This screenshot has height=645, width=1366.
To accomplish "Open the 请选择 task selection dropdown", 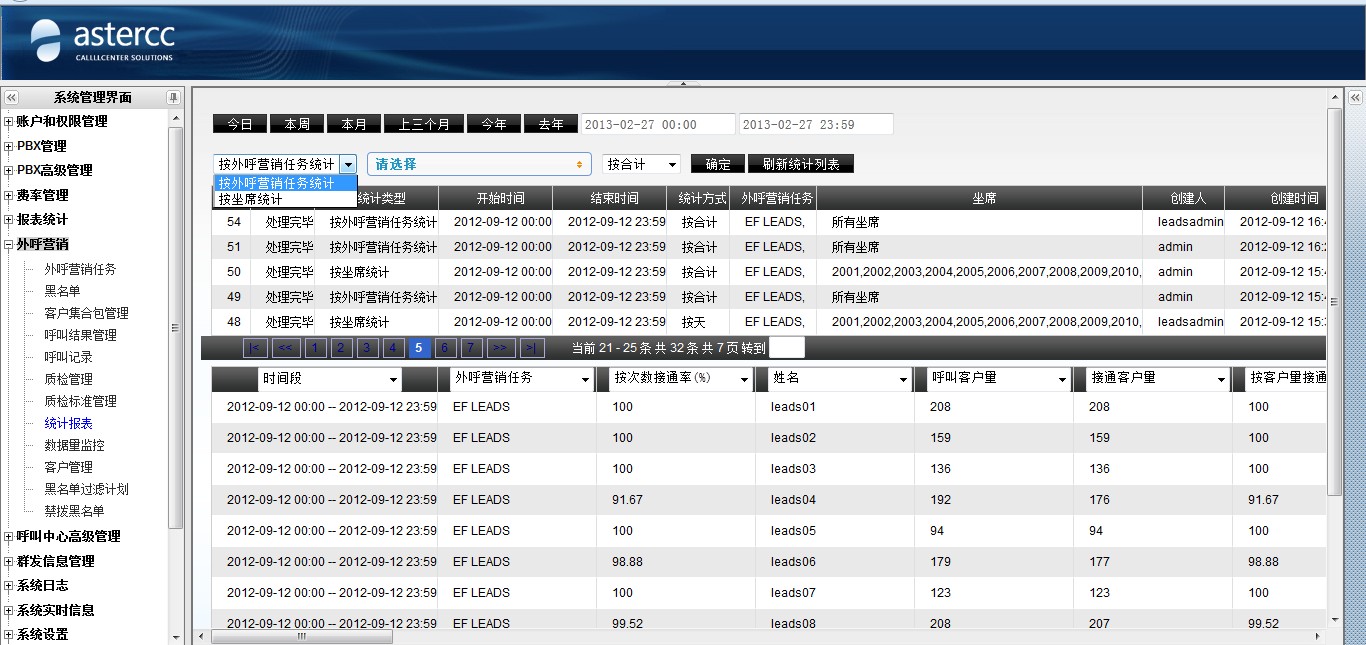I will 479,164.
